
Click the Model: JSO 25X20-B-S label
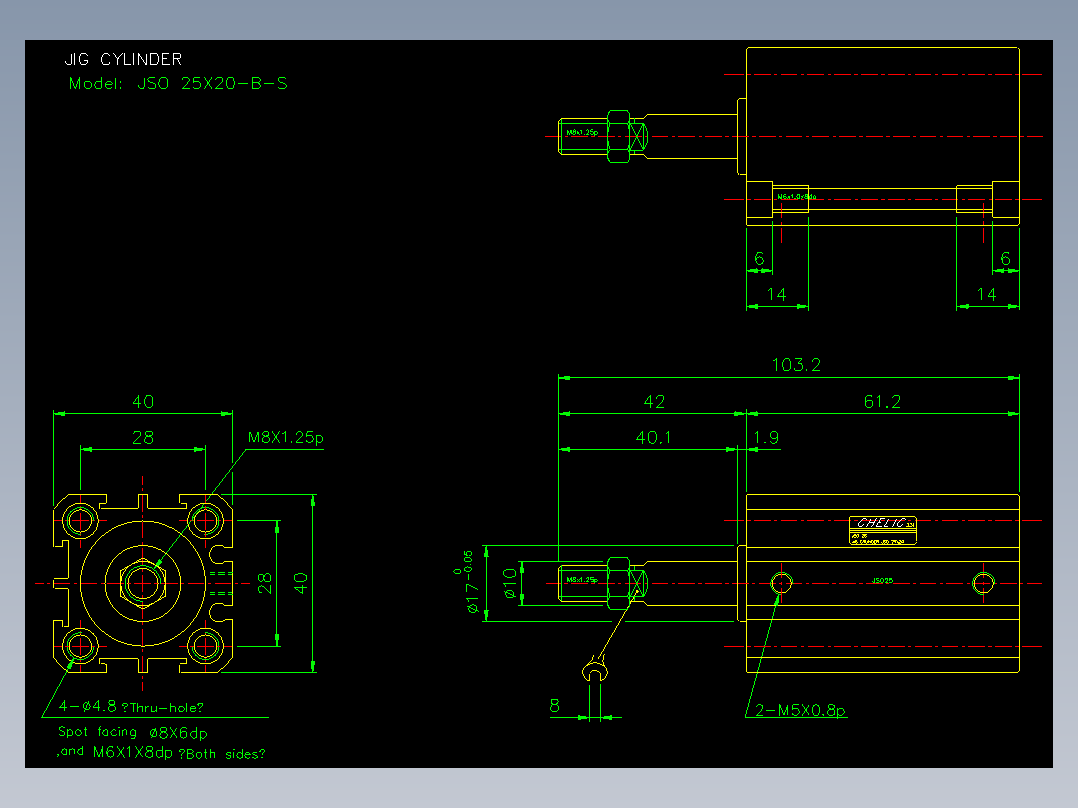[x=178, y=84]
